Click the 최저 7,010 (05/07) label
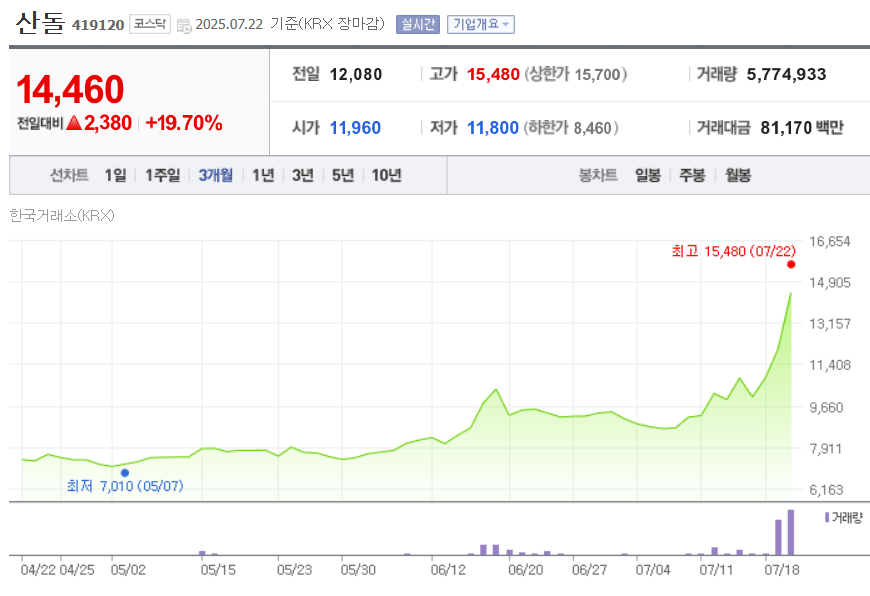 tap(125, 487)
